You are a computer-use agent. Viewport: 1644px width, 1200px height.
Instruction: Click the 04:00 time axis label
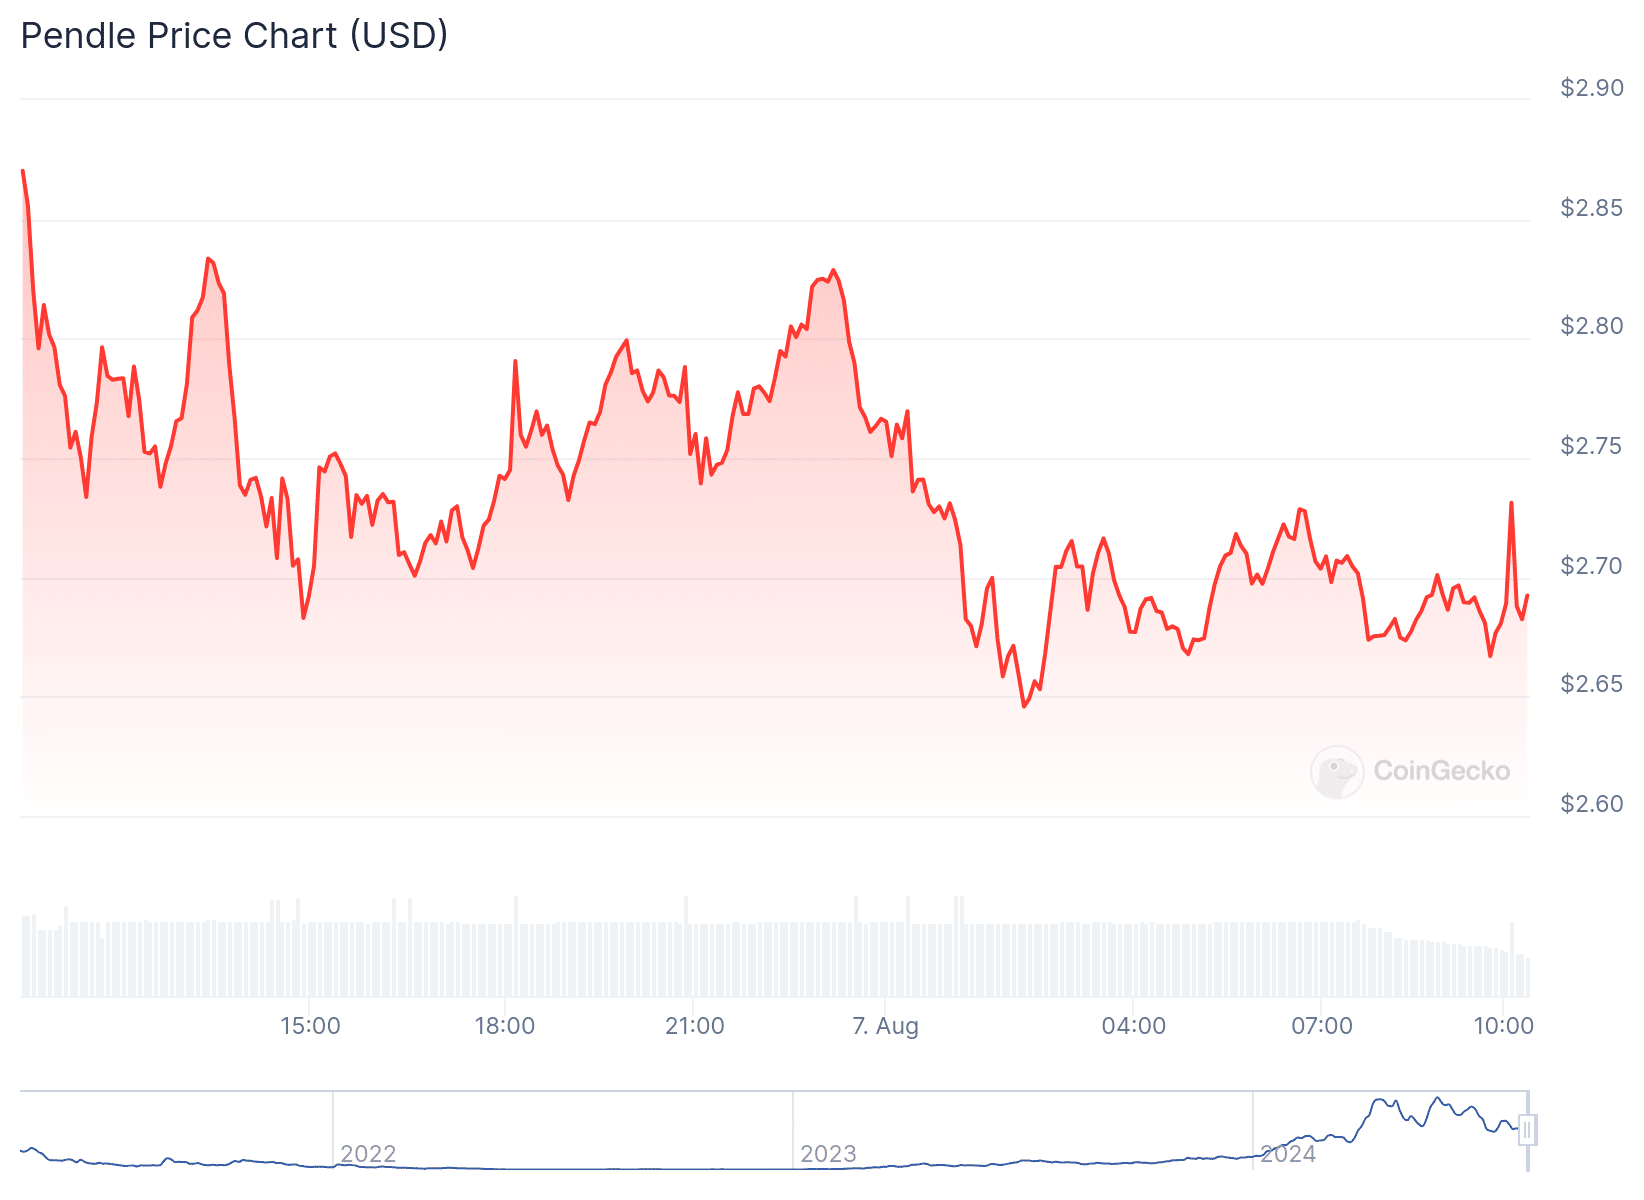pyautogui.click(x=1133, y=1026)
